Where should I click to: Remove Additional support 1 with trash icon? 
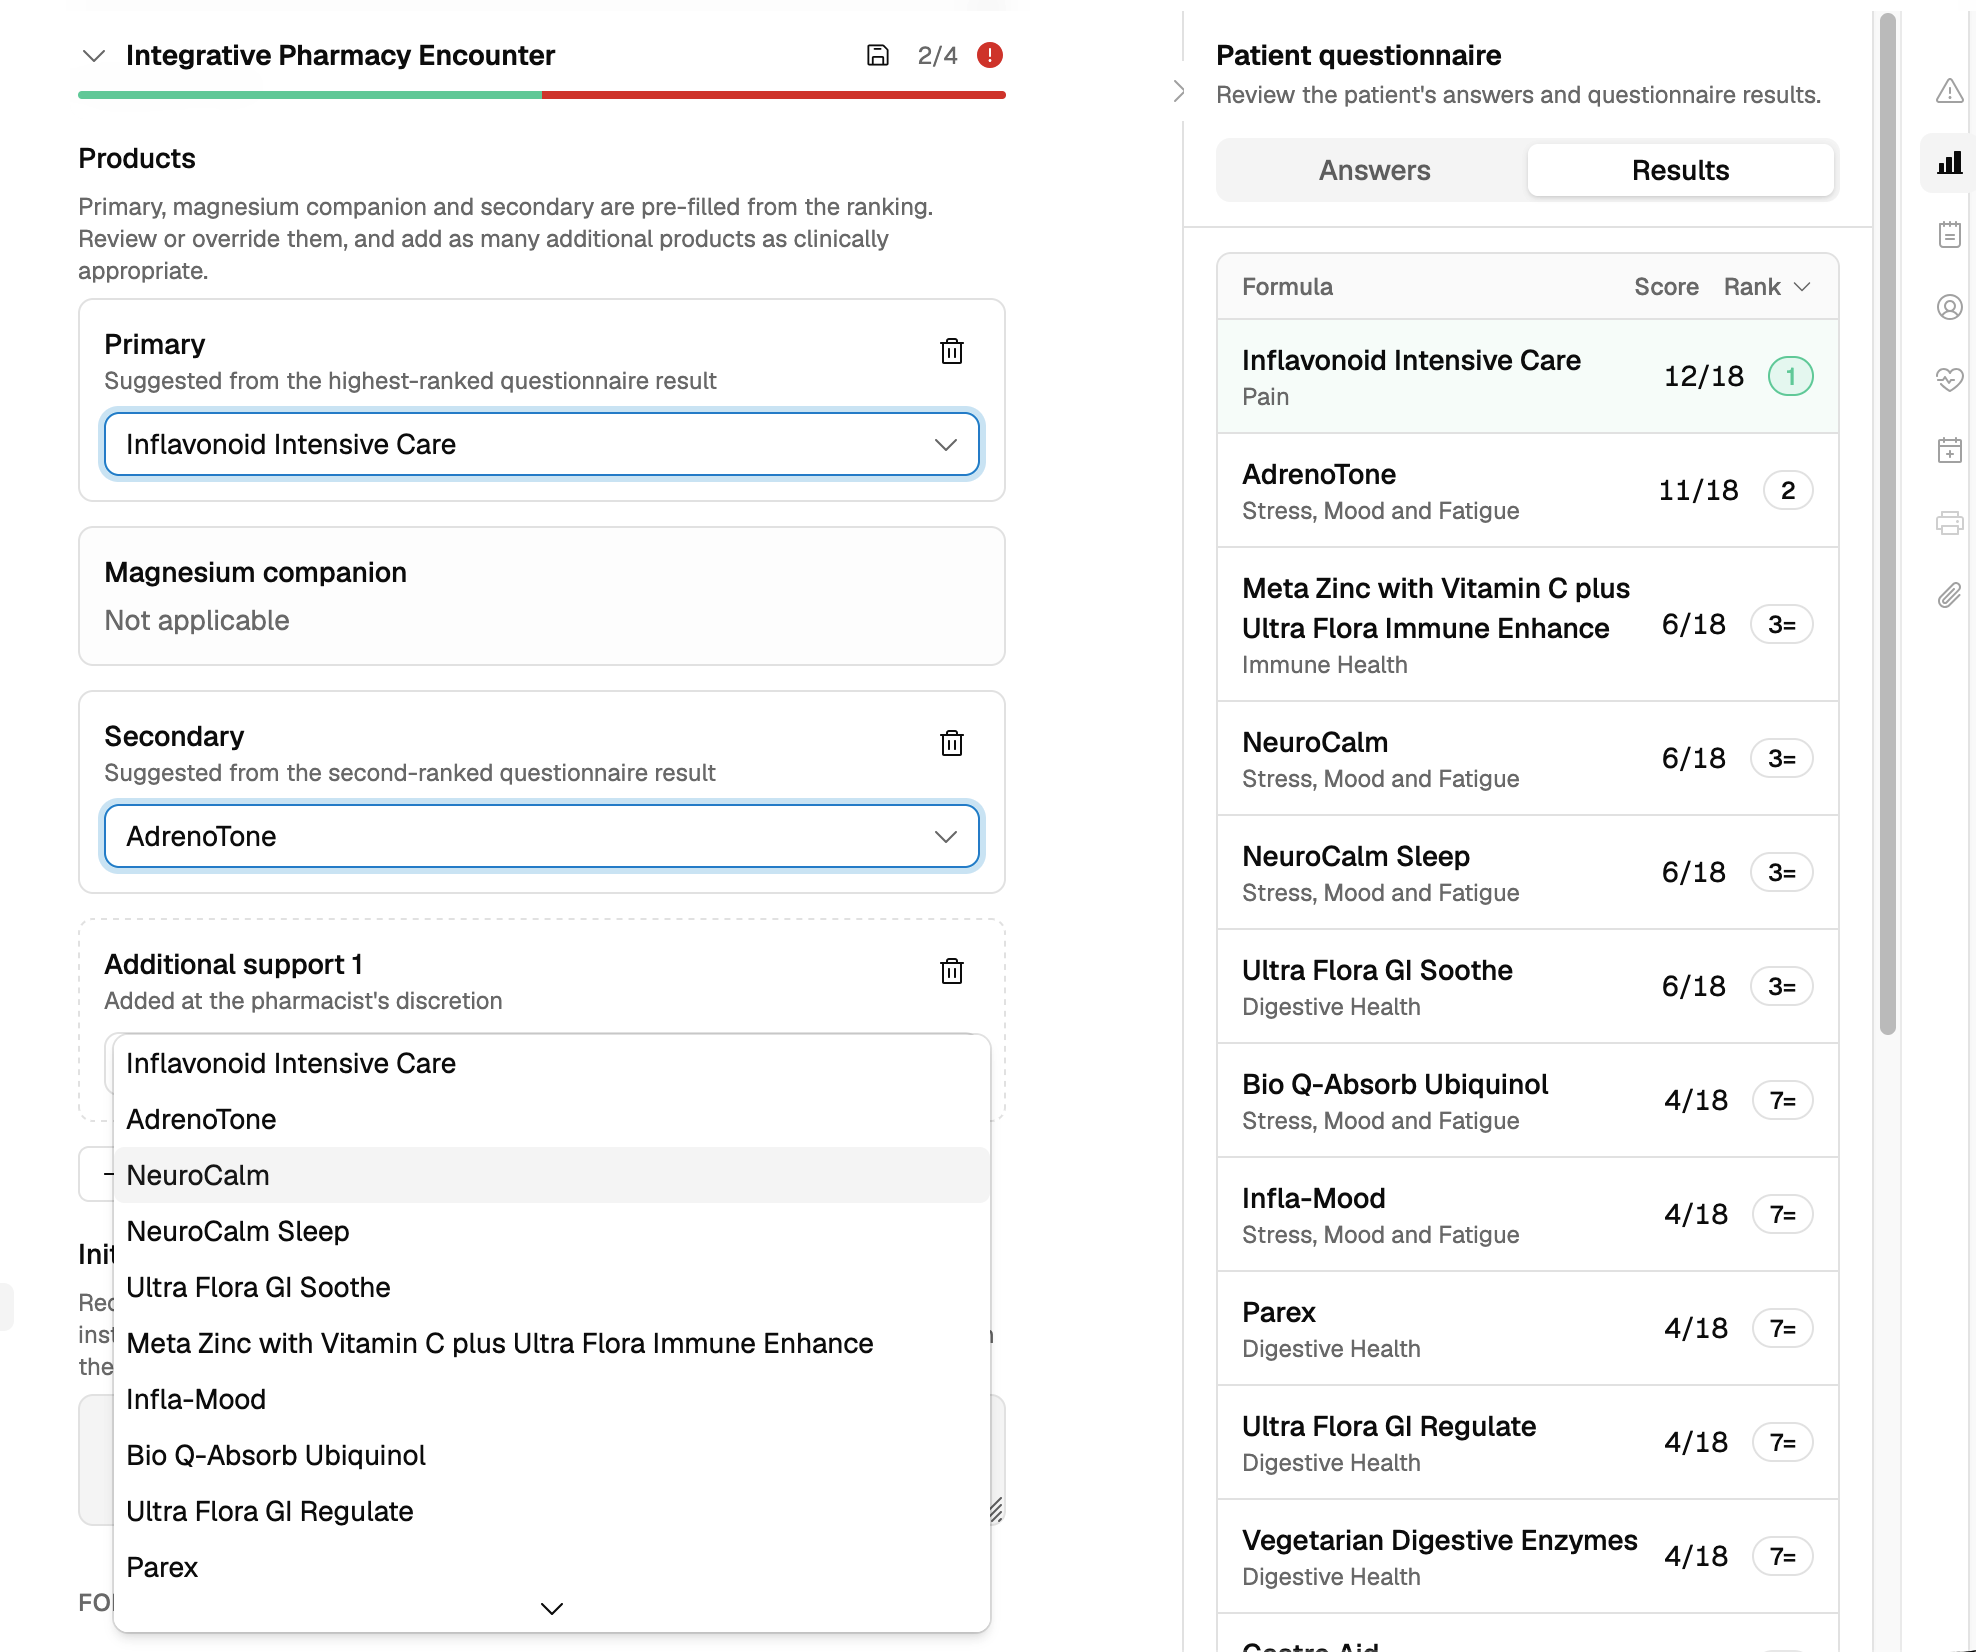pos(951,971)
